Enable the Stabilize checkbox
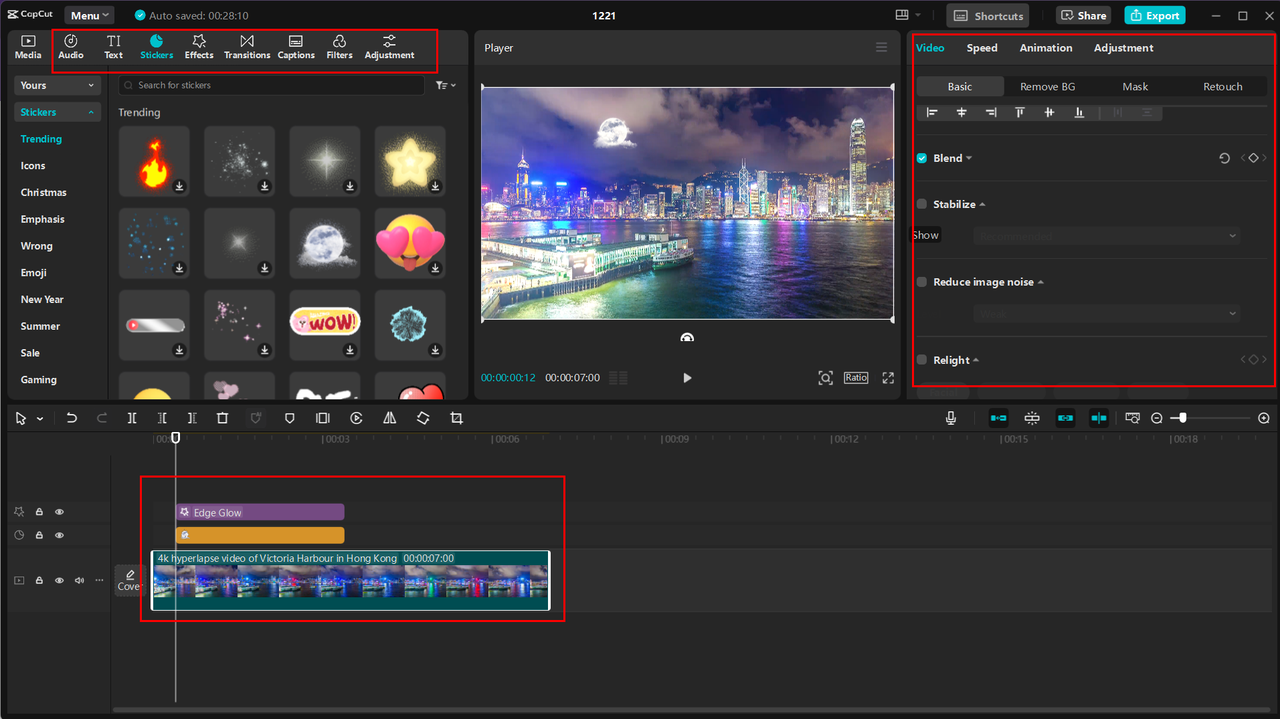The height and width of the screenshot is (719, 1280). [x=922, y=204]
